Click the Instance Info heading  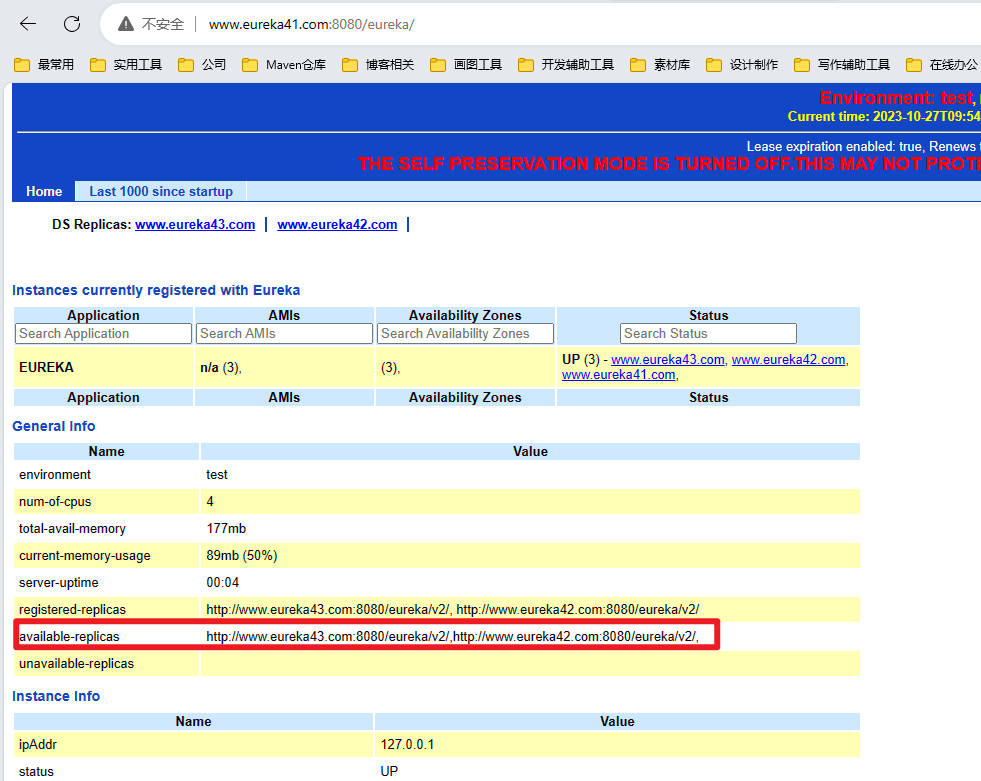(56, 696)
